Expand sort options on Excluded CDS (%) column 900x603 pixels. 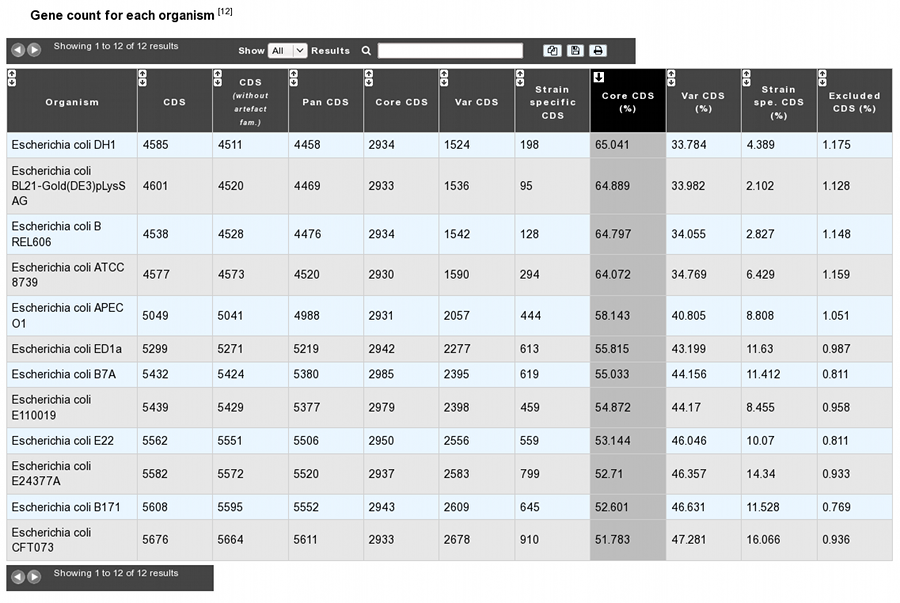point(822,78)
